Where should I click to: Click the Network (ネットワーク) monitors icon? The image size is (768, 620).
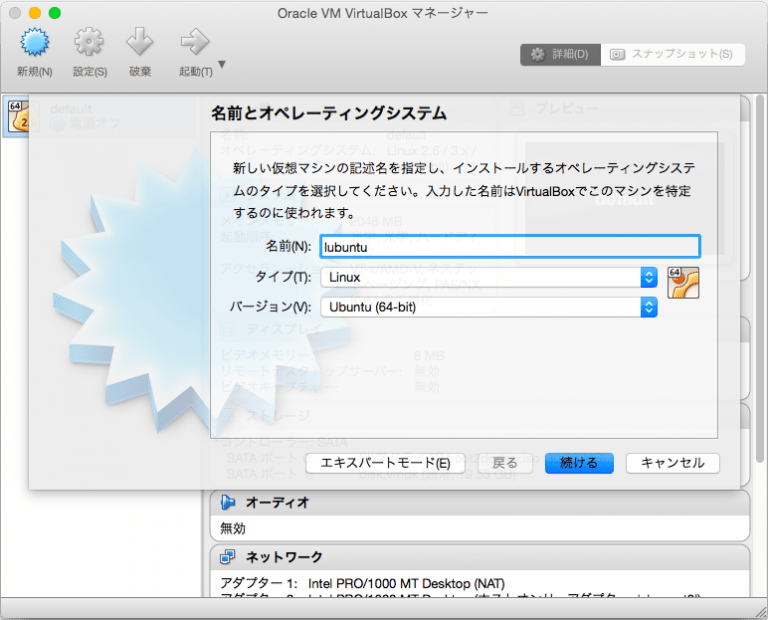[x=228, y=557]
